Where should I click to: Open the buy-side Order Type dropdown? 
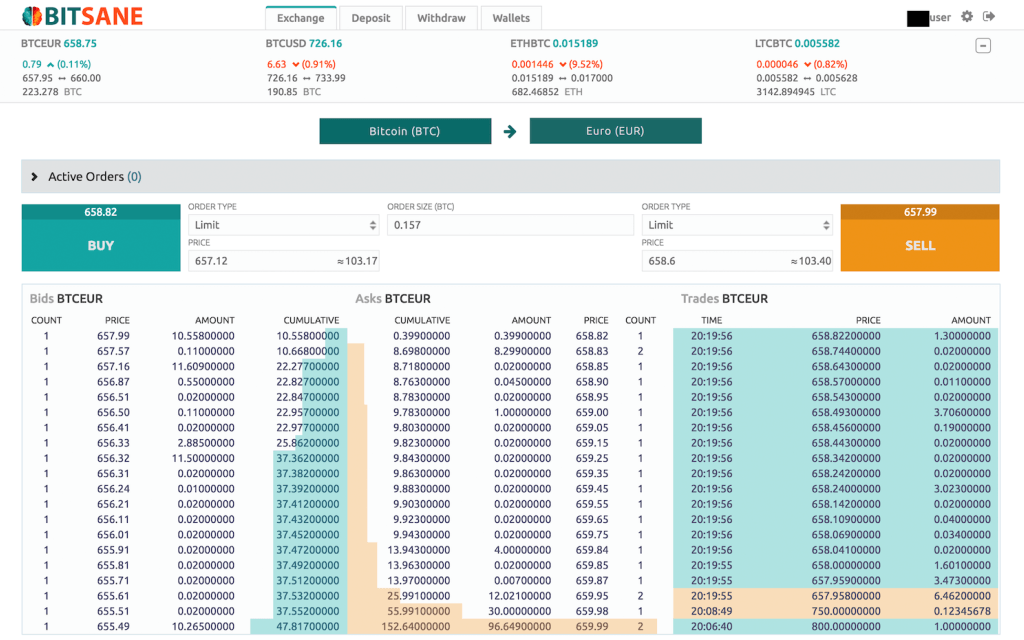click(x=283, y=225)
